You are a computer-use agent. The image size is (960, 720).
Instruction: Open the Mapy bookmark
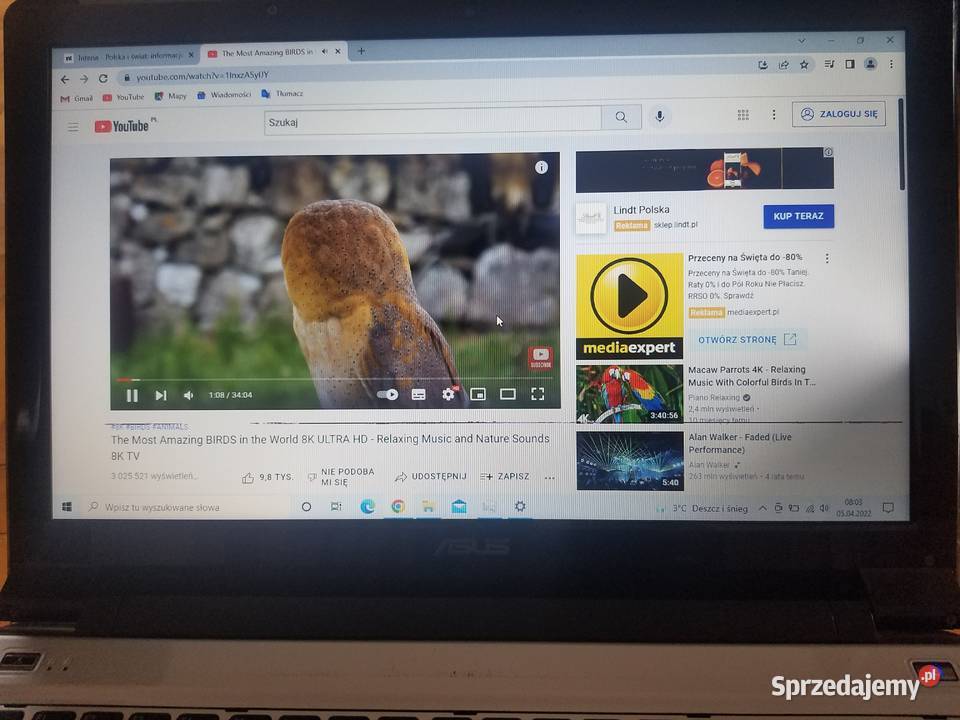[171, 96]
